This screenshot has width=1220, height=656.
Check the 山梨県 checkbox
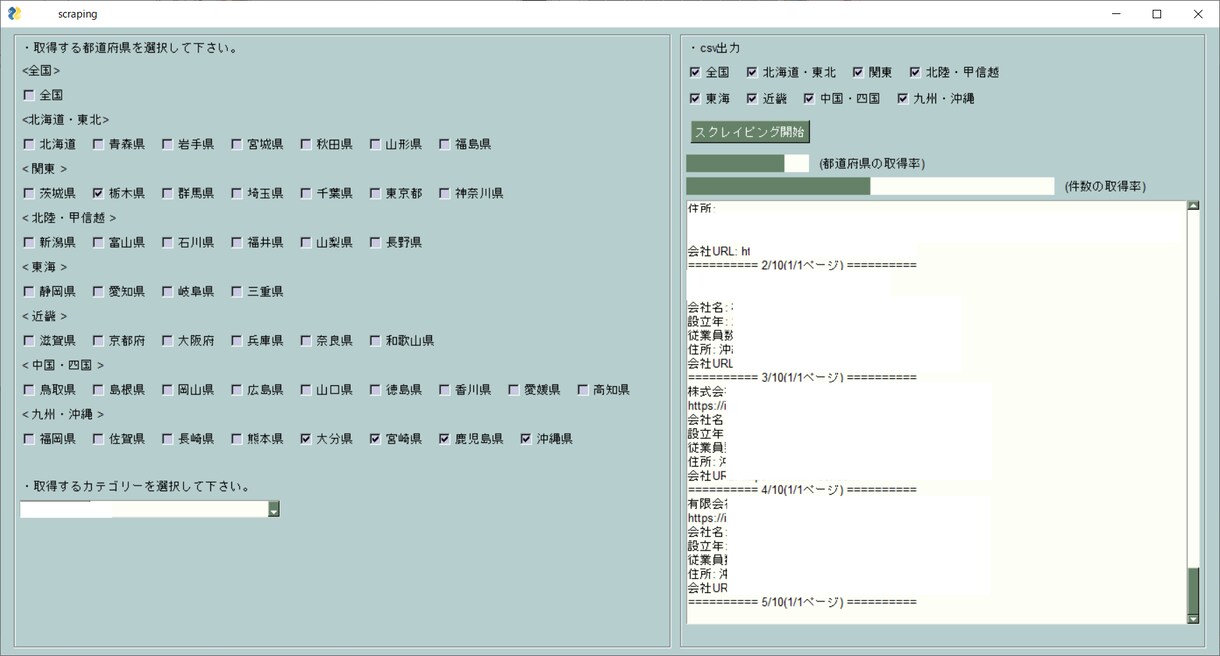coord(306,242)
